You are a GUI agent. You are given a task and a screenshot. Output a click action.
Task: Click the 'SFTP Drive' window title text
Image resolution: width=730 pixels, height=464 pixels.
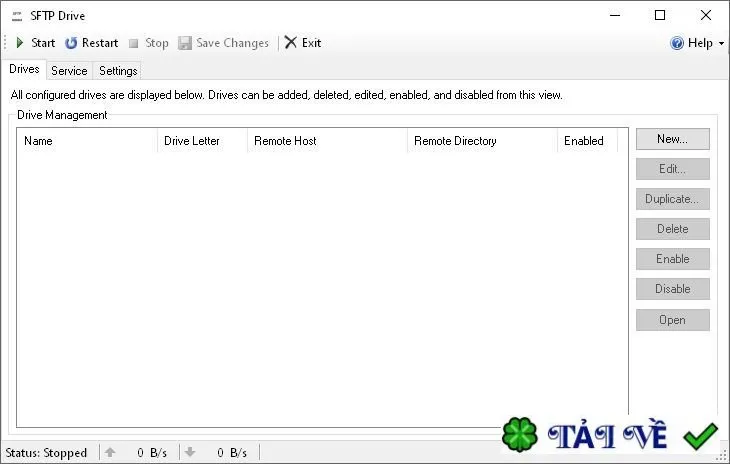pyautogui.click(x=58, y=16)
